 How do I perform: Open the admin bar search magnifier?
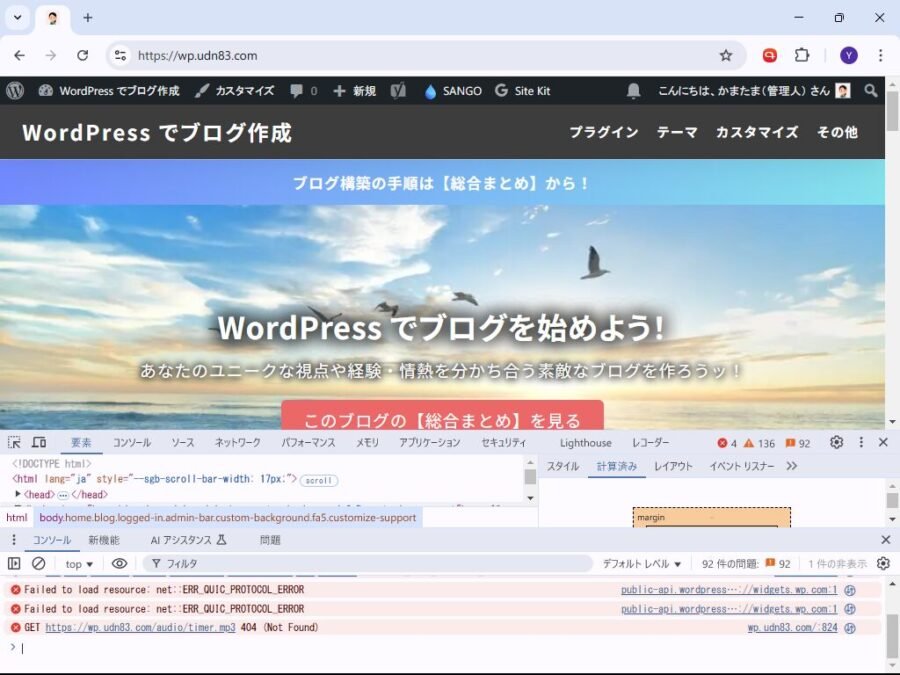(871, 91)
